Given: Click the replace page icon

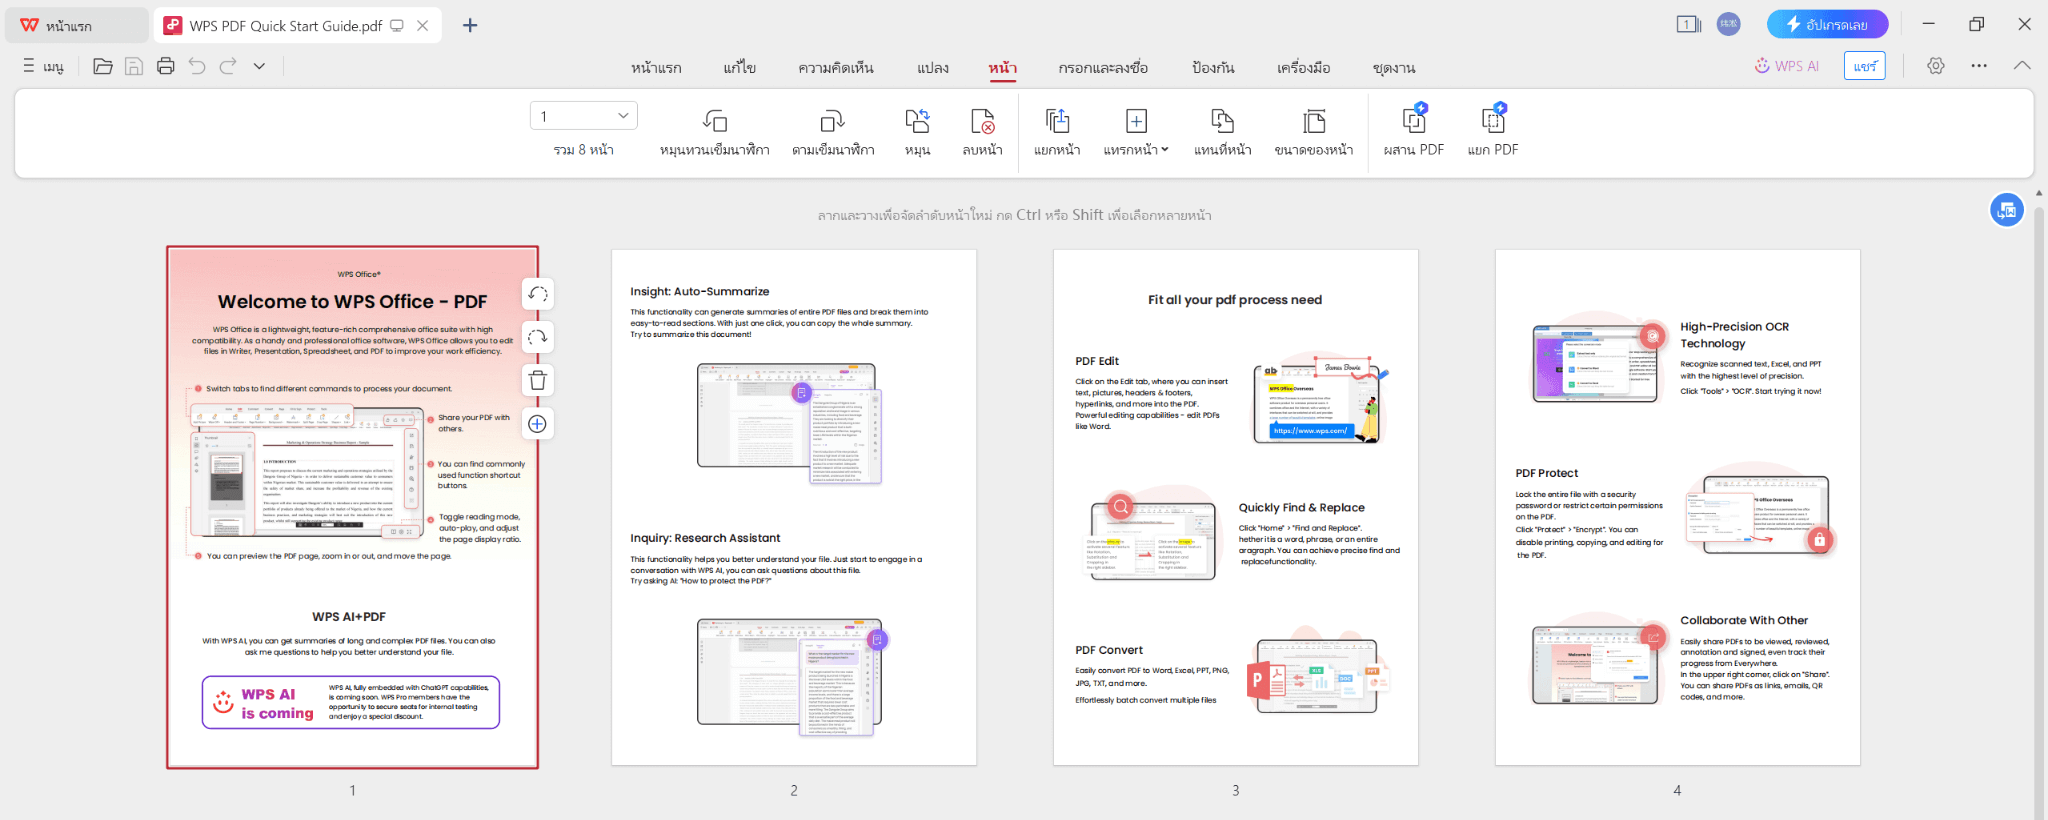Looking at the screenshot, I should (x=1222, y=122).
